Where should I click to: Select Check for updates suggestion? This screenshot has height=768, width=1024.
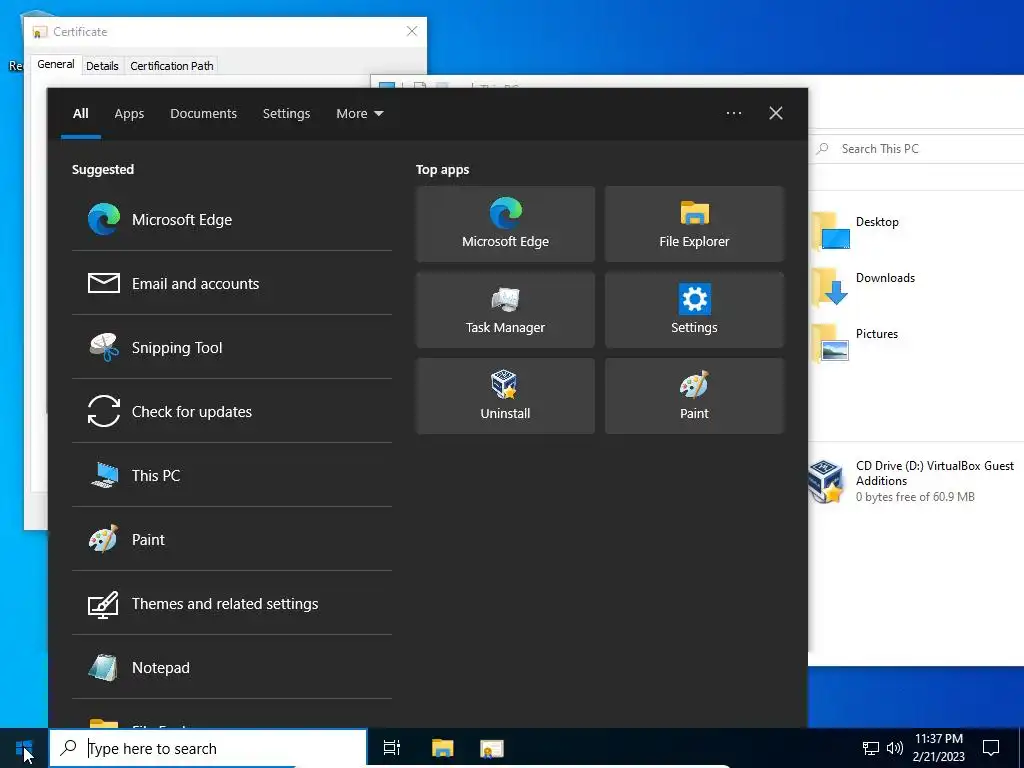click(231, 411)
